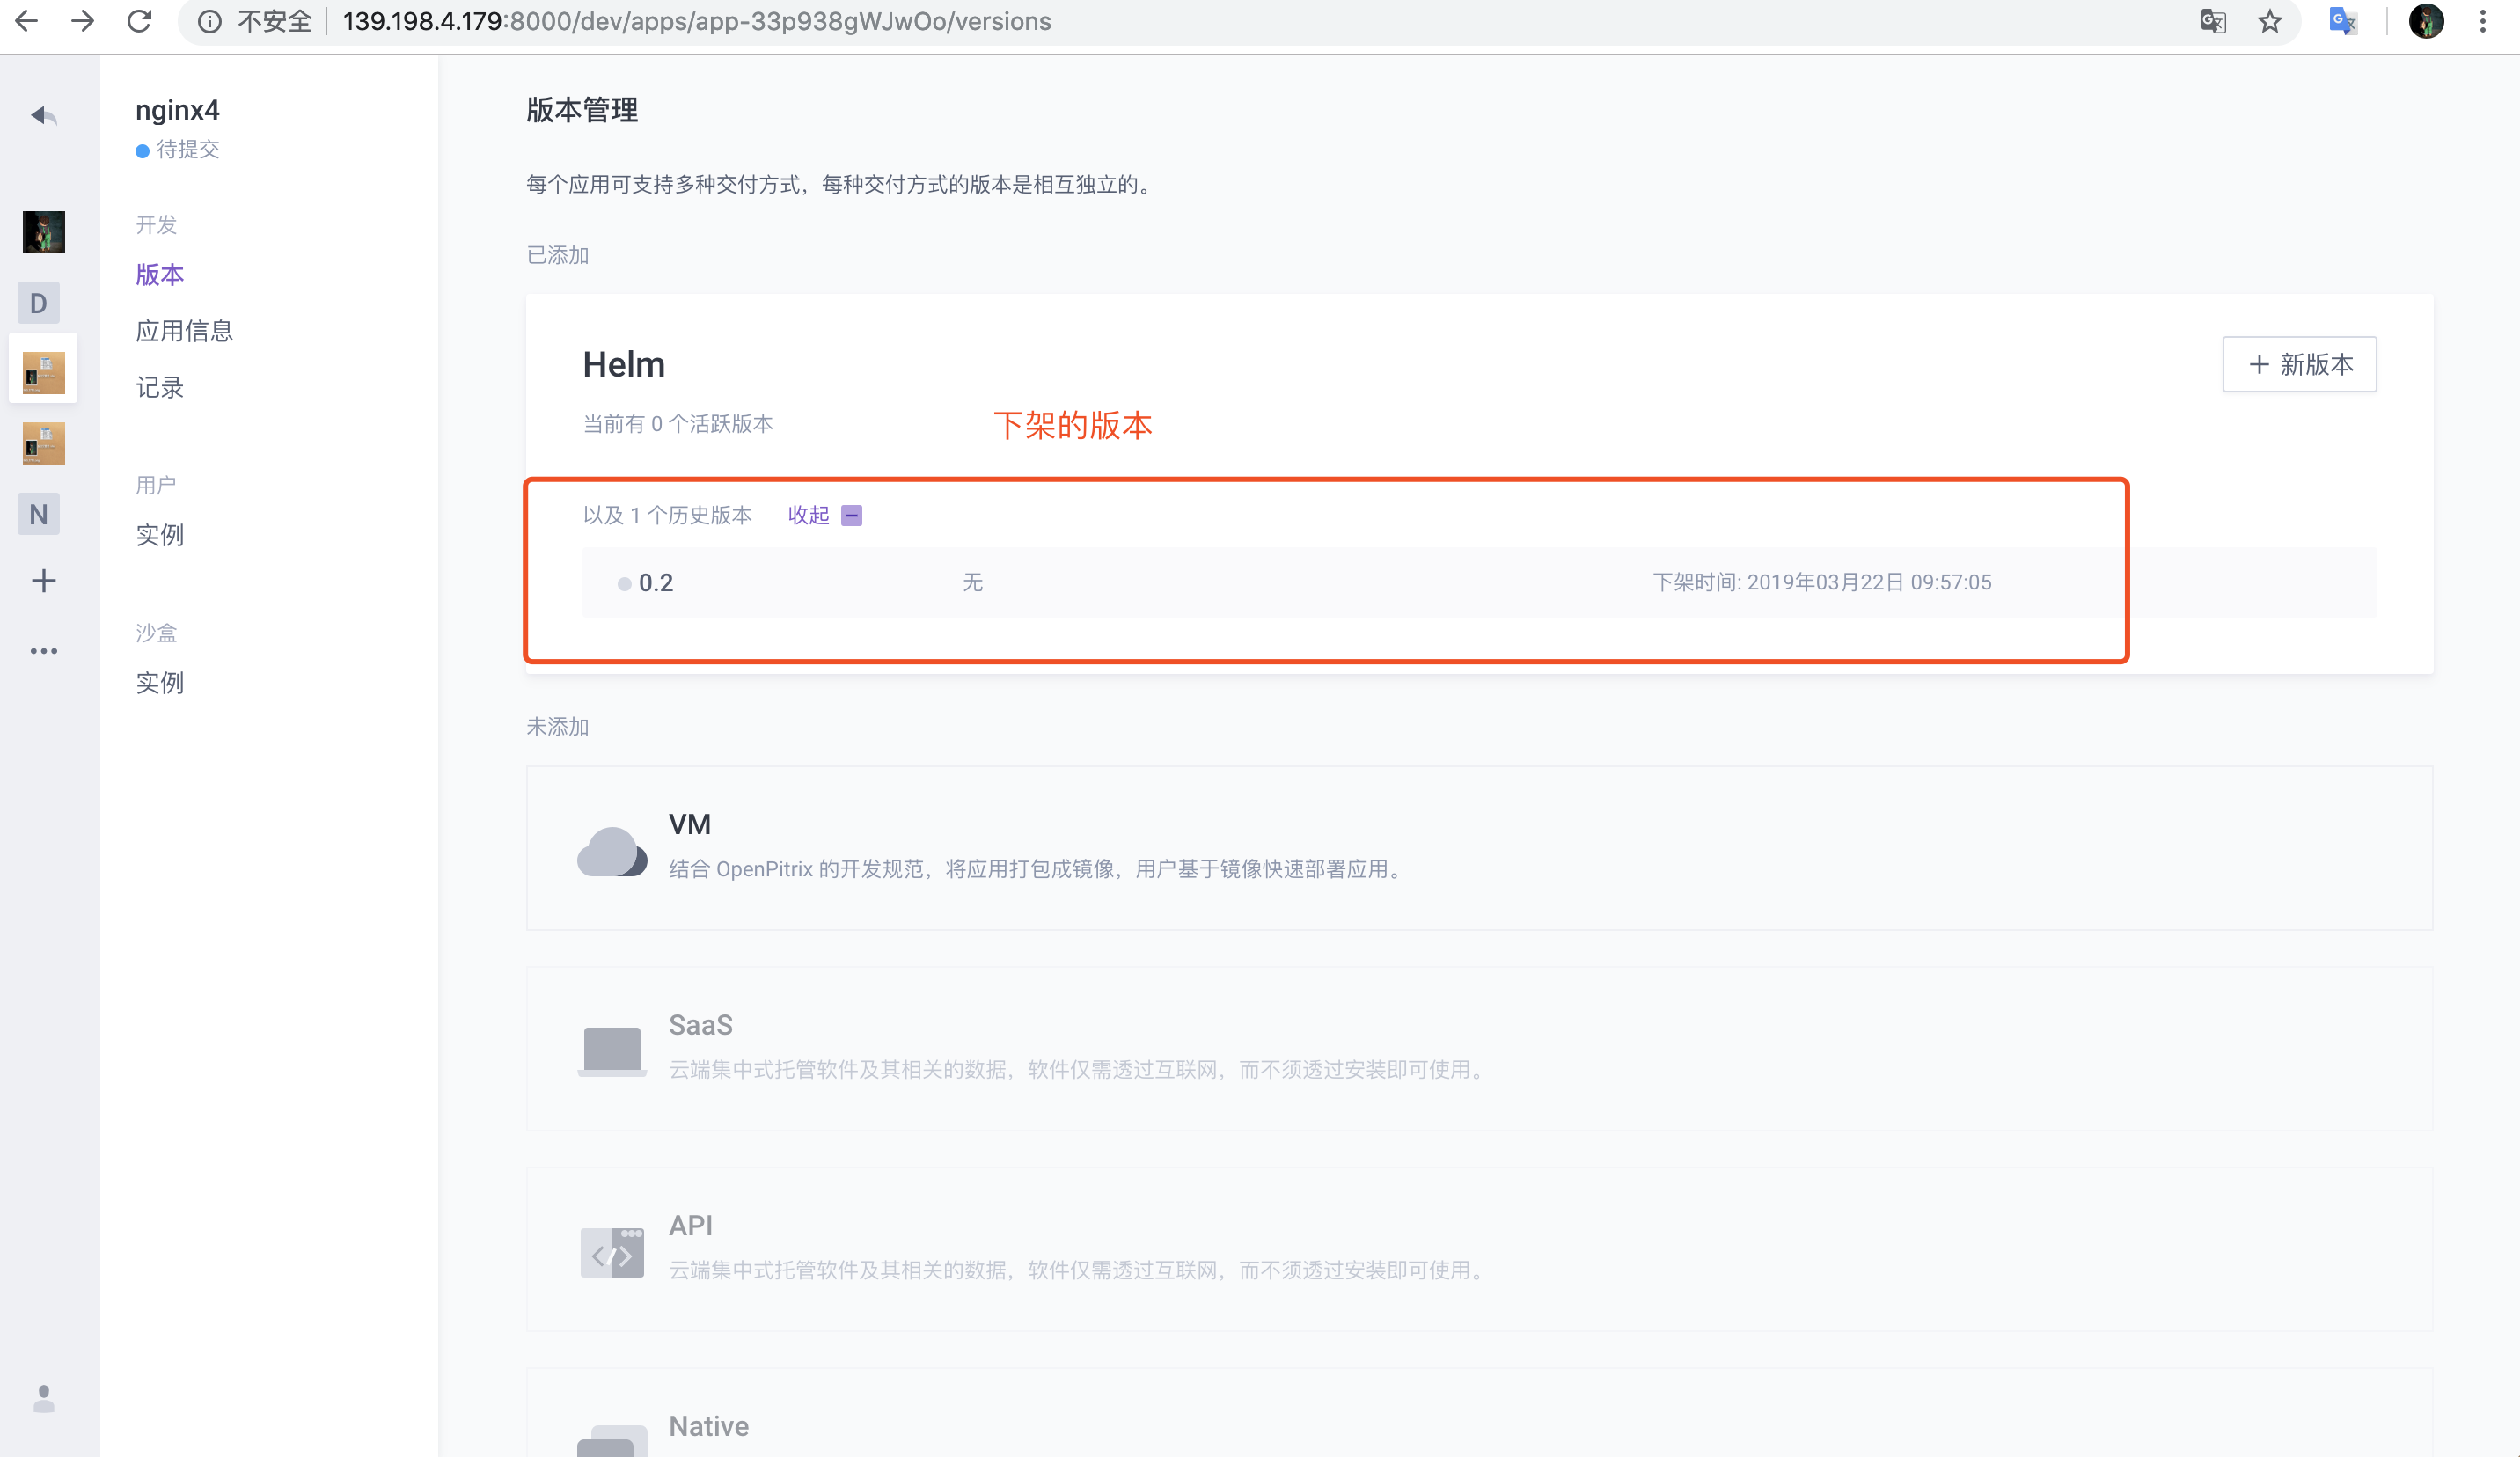
Task: Open the Google Translate extension icon
Action: 2343,21
